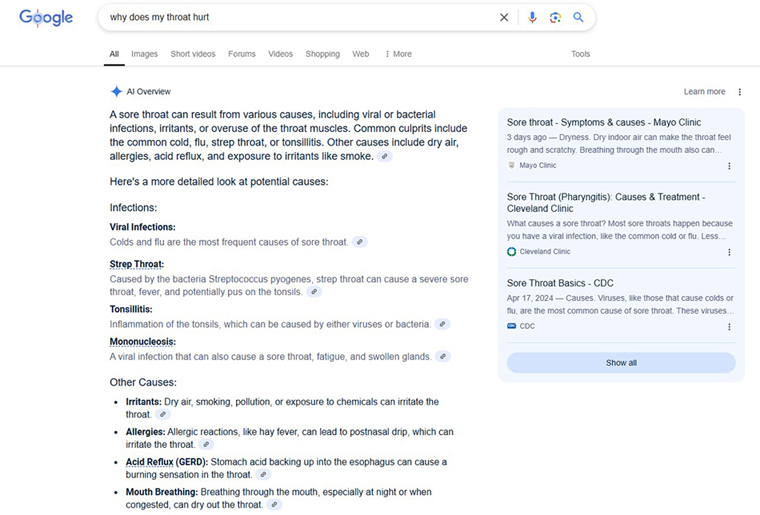Open source link after Allergies bullet
This screenshot has width=760, height=515.
tap(206, 444)
